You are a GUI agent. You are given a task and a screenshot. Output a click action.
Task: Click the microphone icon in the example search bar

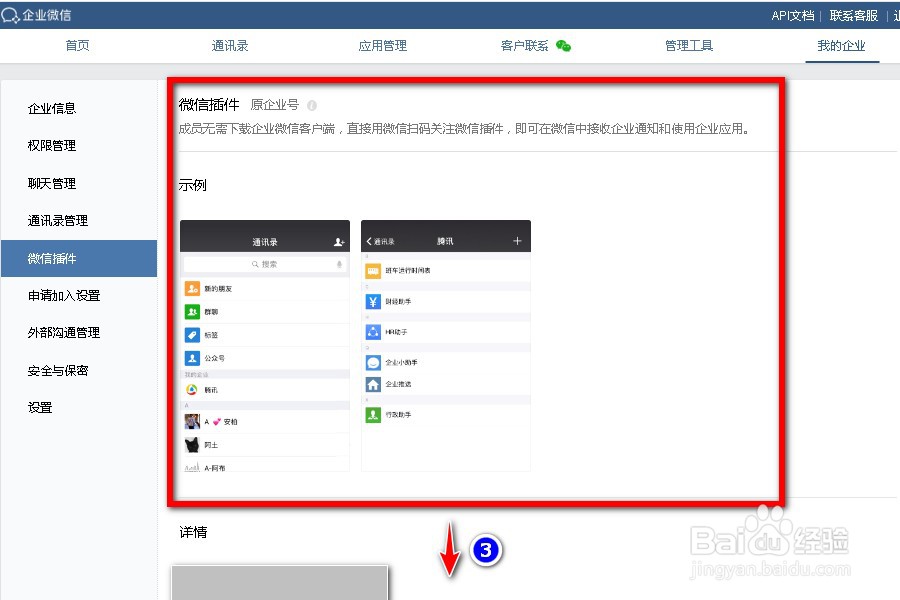(339, 264)
